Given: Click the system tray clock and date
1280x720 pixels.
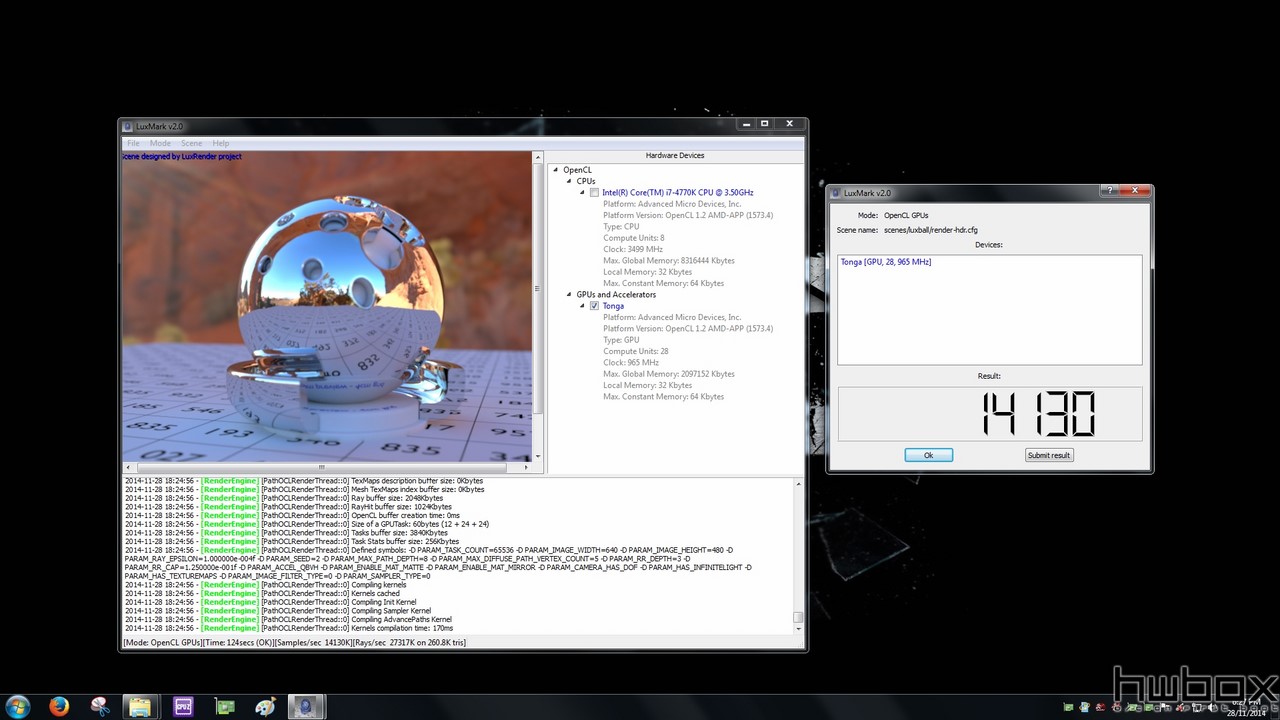Looking at the screenshot, I should pyautogui.click(x=1247, y=706).
